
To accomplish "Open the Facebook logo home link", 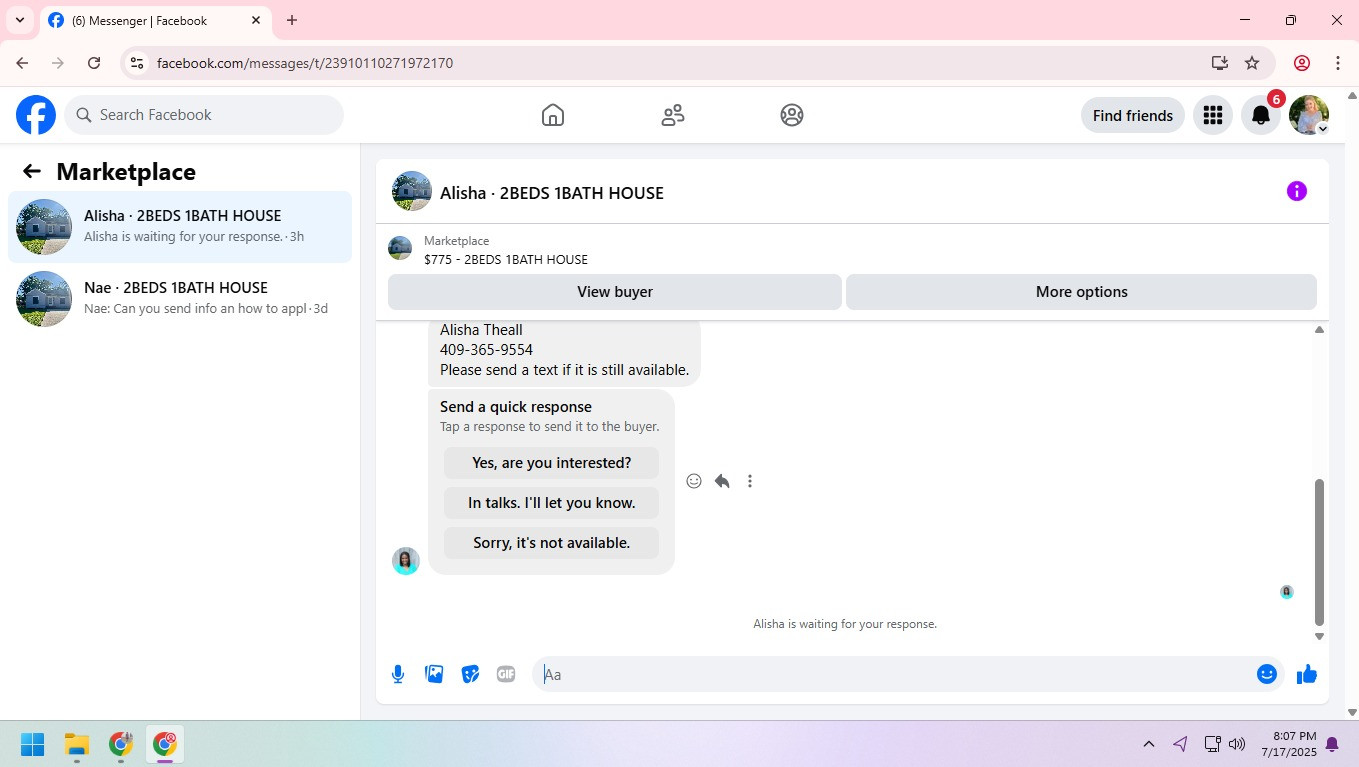I will [36, 115].
